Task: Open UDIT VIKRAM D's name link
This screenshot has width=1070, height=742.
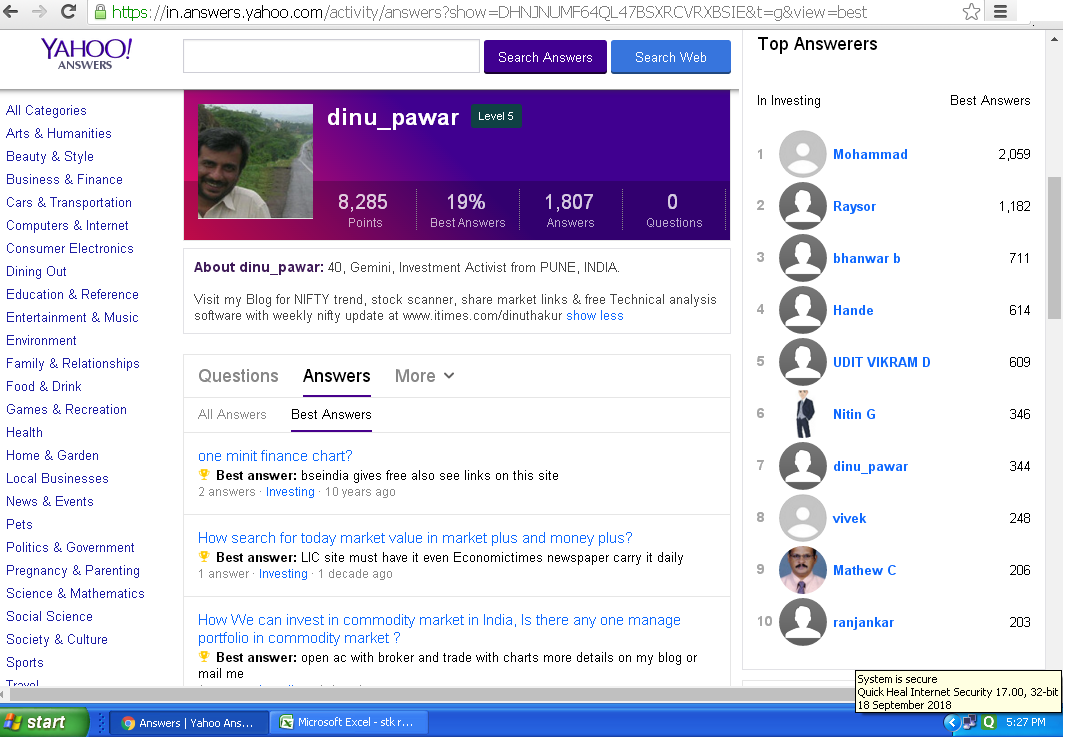Action: coord(882,362)
